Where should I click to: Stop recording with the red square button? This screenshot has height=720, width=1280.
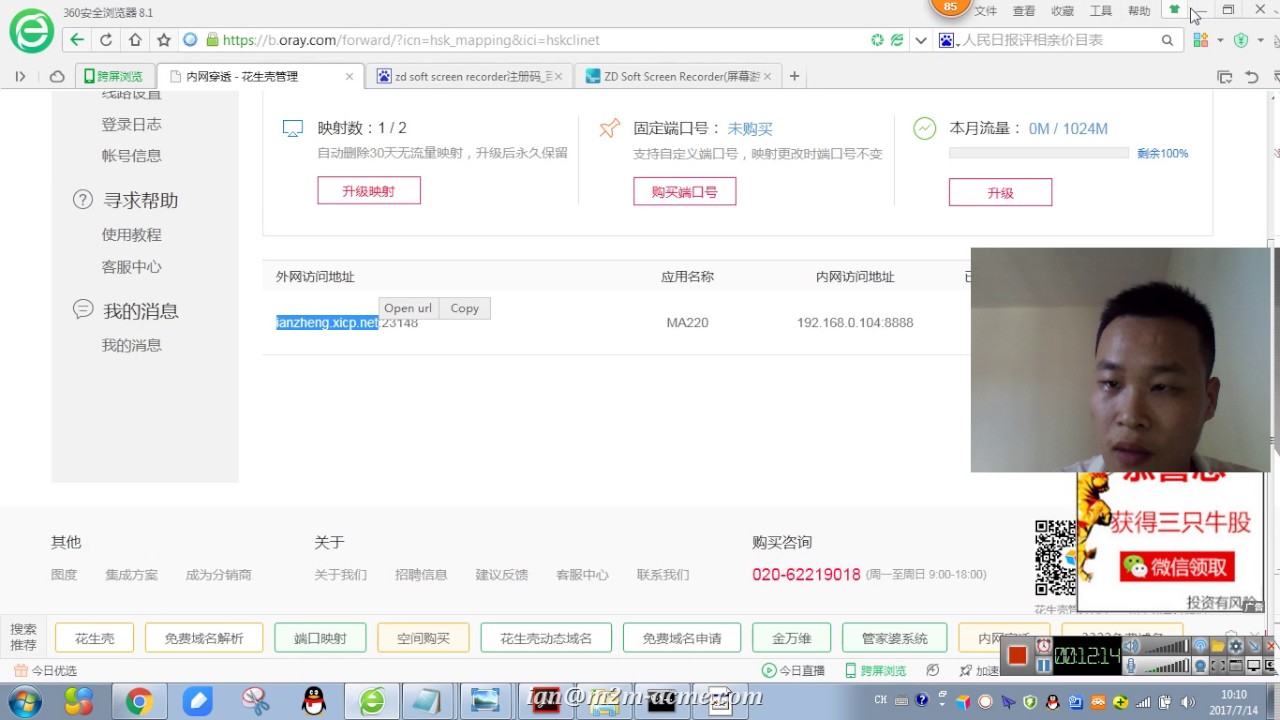coord(1017,656)
